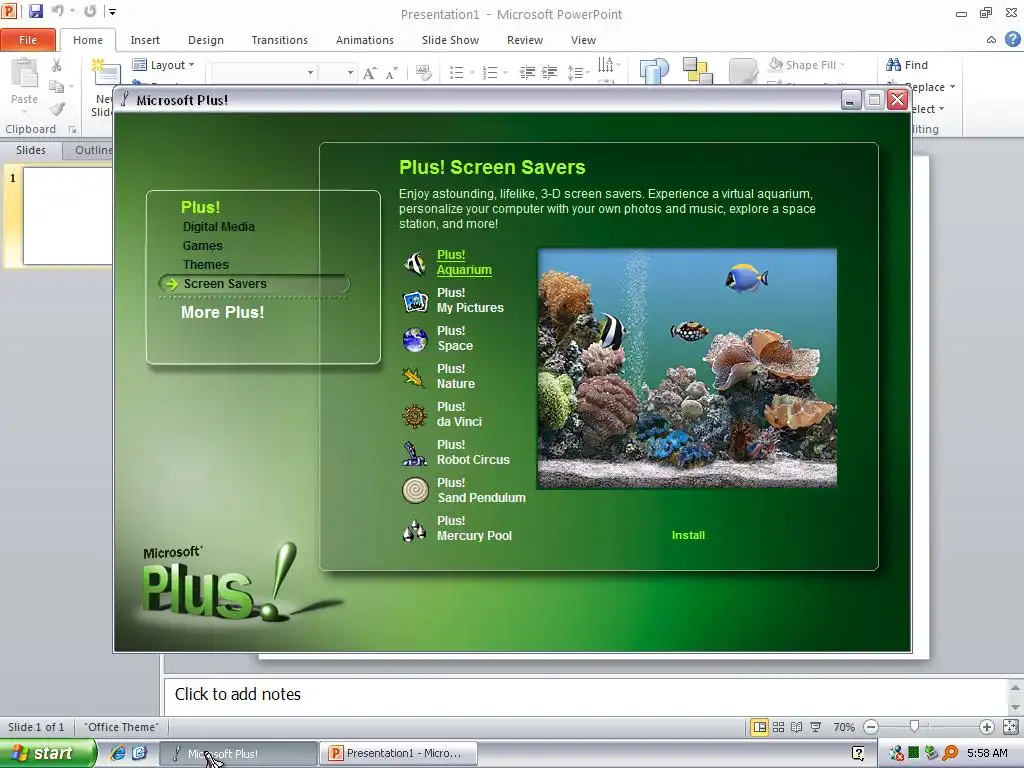
Task: Save the presentation in PowerPoint toolbar
Action: click(35, 11)
